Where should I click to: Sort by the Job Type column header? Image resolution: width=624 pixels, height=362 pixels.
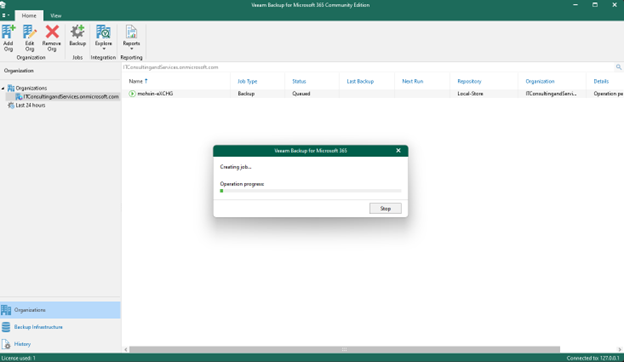click(x=247, y=81)
